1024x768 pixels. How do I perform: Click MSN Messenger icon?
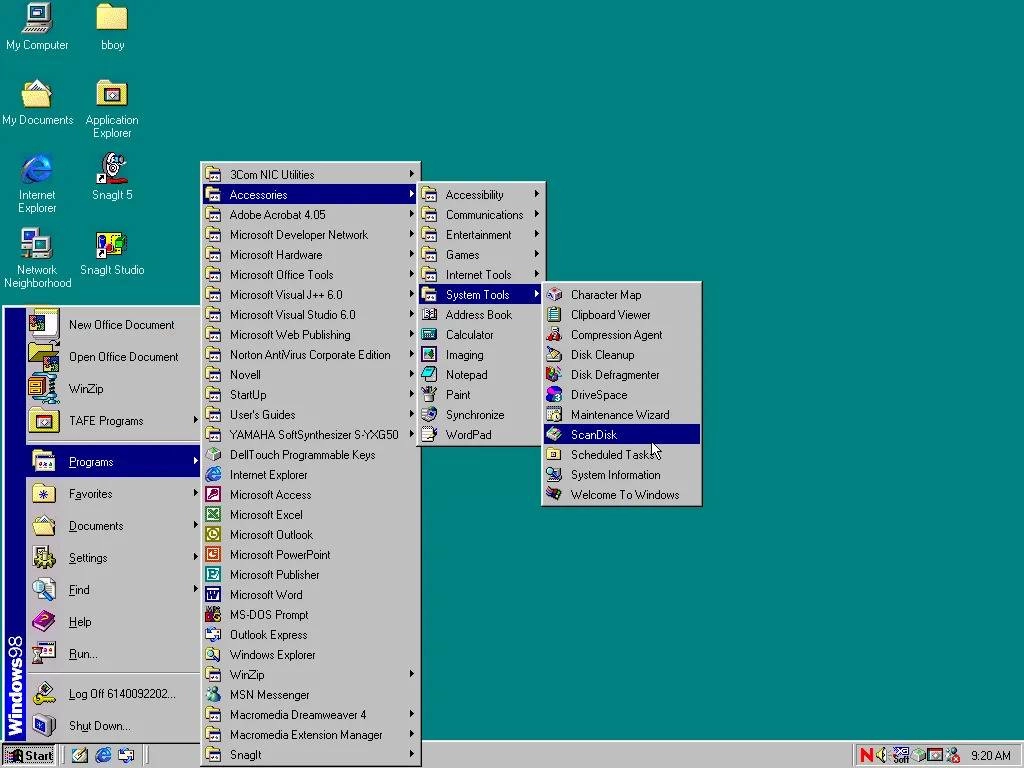213,694
